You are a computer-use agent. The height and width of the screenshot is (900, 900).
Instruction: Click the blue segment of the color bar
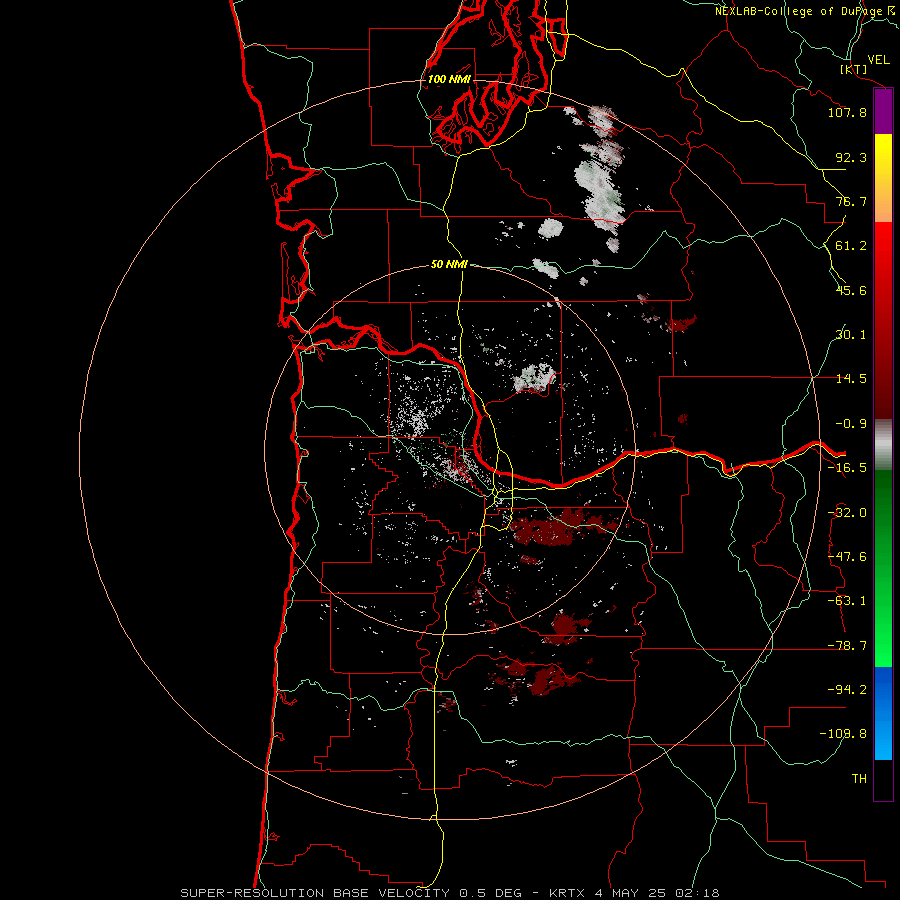click(x=883, y=713)
